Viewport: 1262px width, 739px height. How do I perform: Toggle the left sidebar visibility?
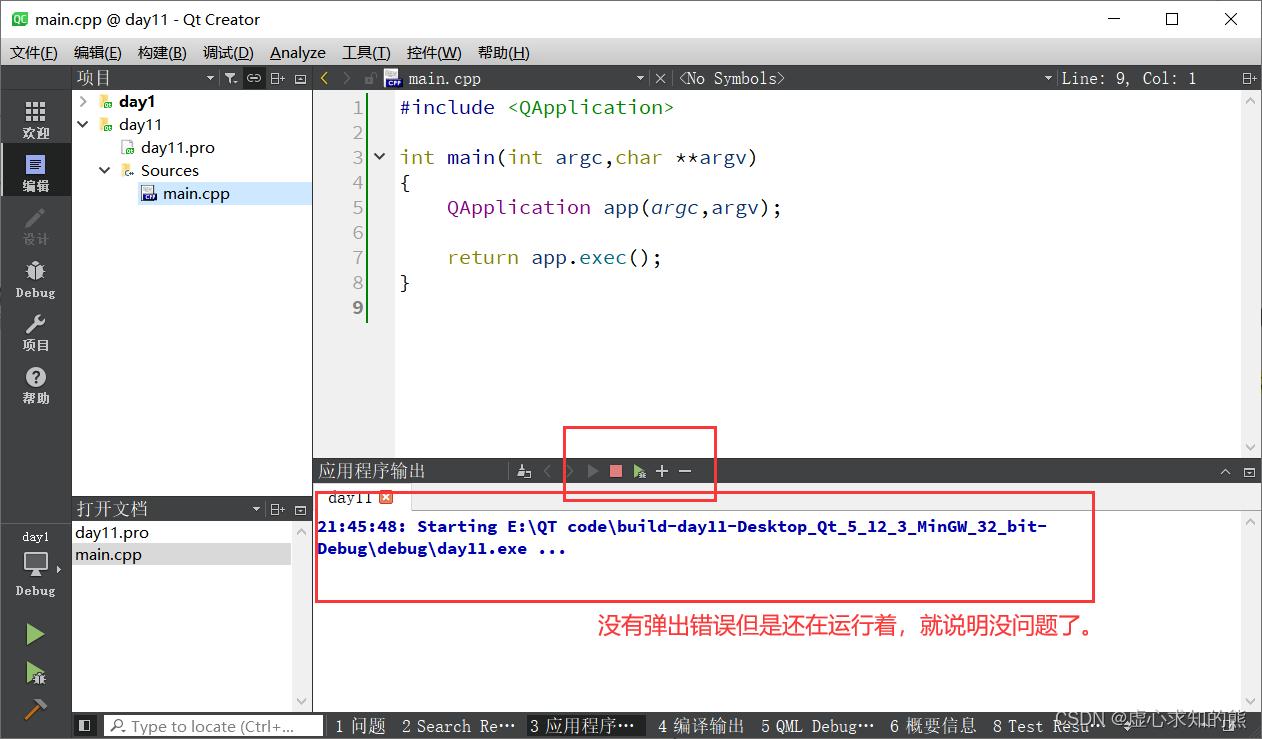point(85,726)
